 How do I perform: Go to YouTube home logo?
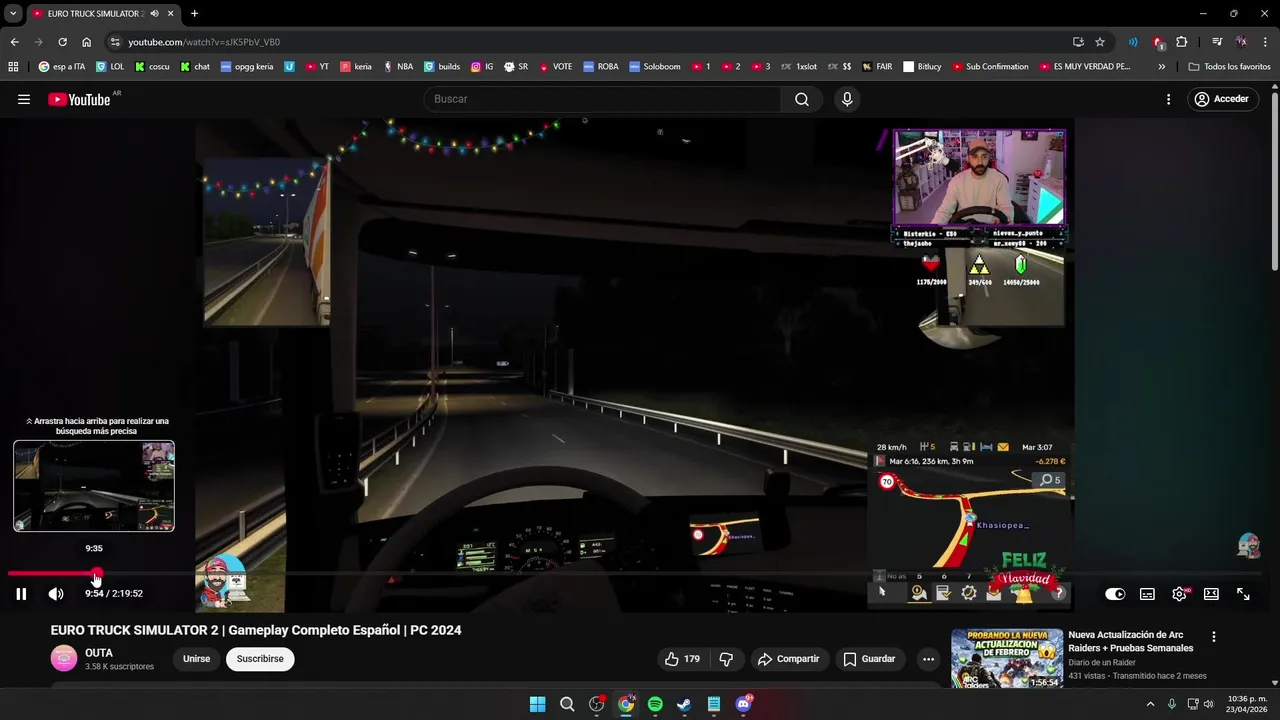pos(79,99)
